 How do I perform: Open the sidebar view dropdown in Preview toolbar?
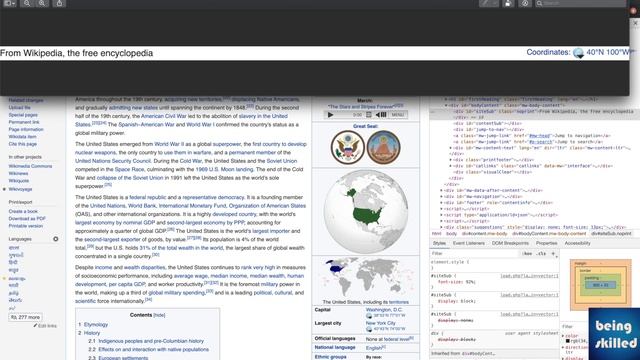click(x=9, y=3)
